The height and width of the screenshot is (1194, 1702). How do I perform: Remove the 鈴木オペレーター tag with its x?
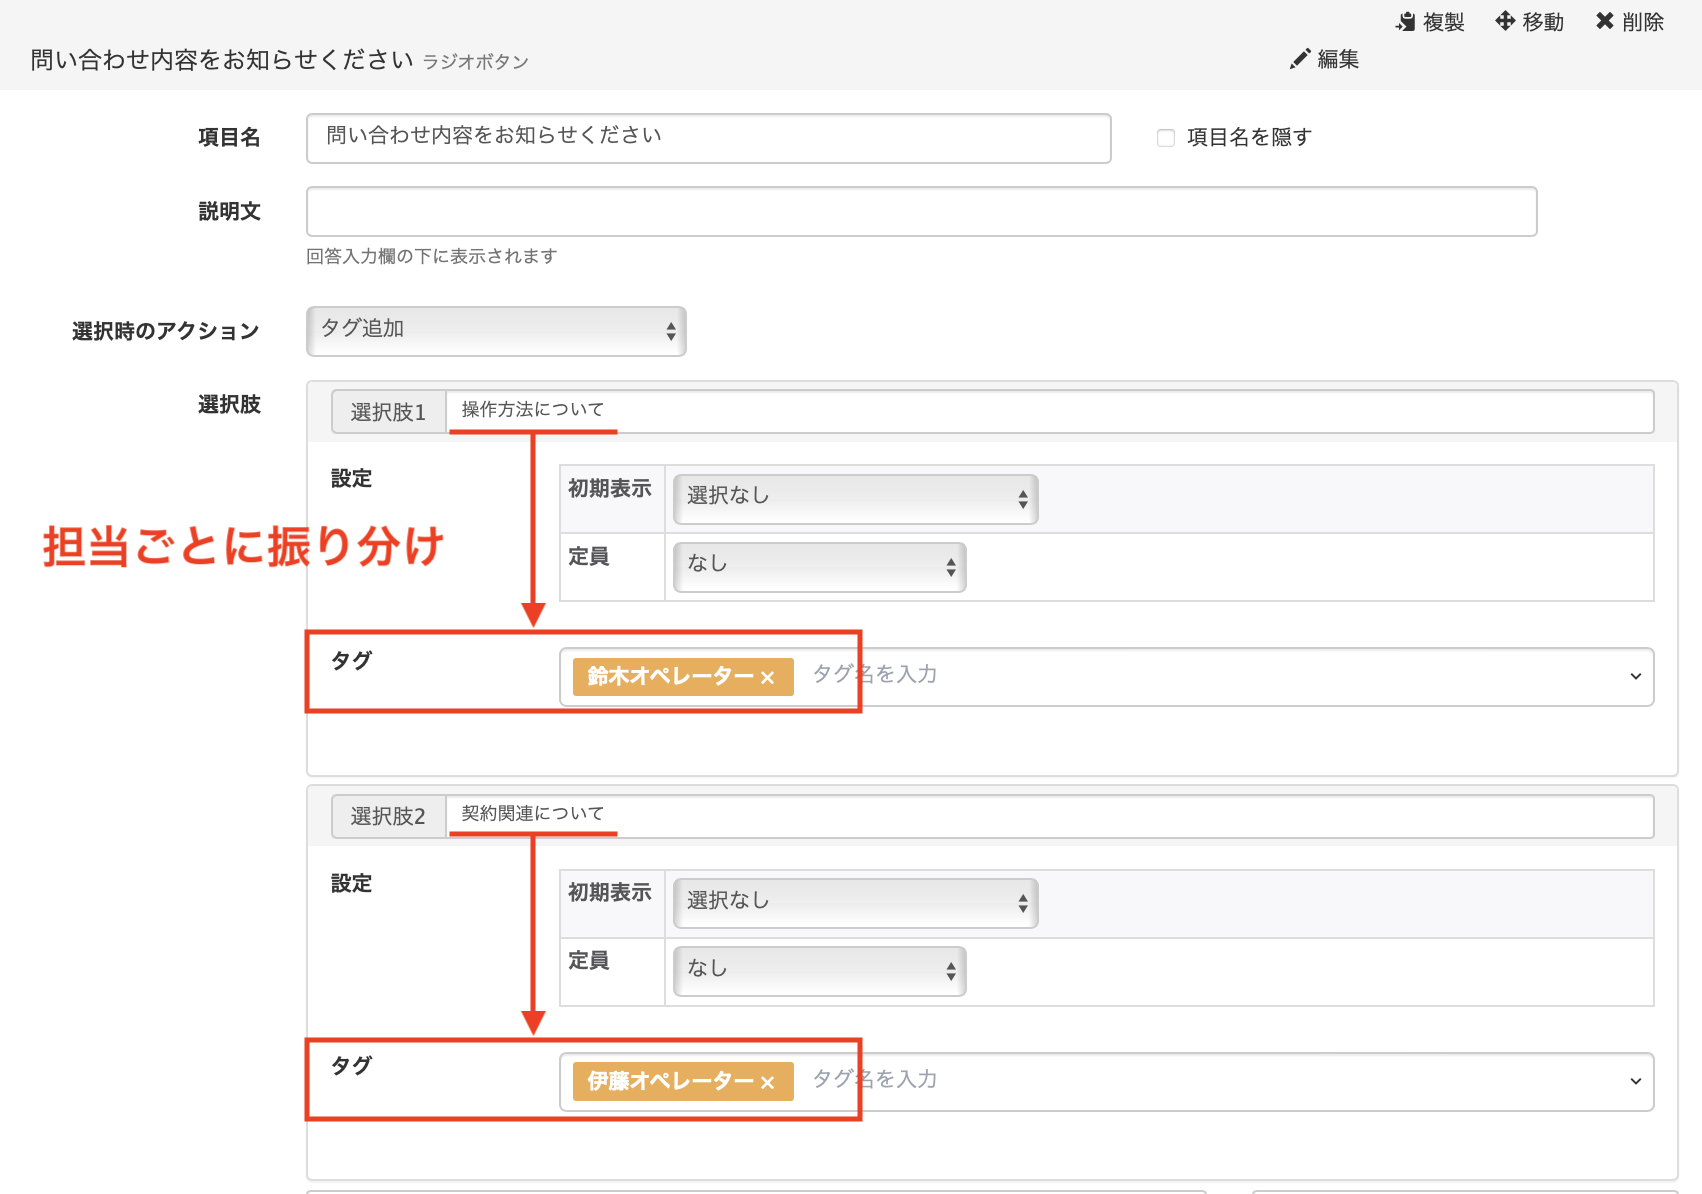tap(767, 678)
